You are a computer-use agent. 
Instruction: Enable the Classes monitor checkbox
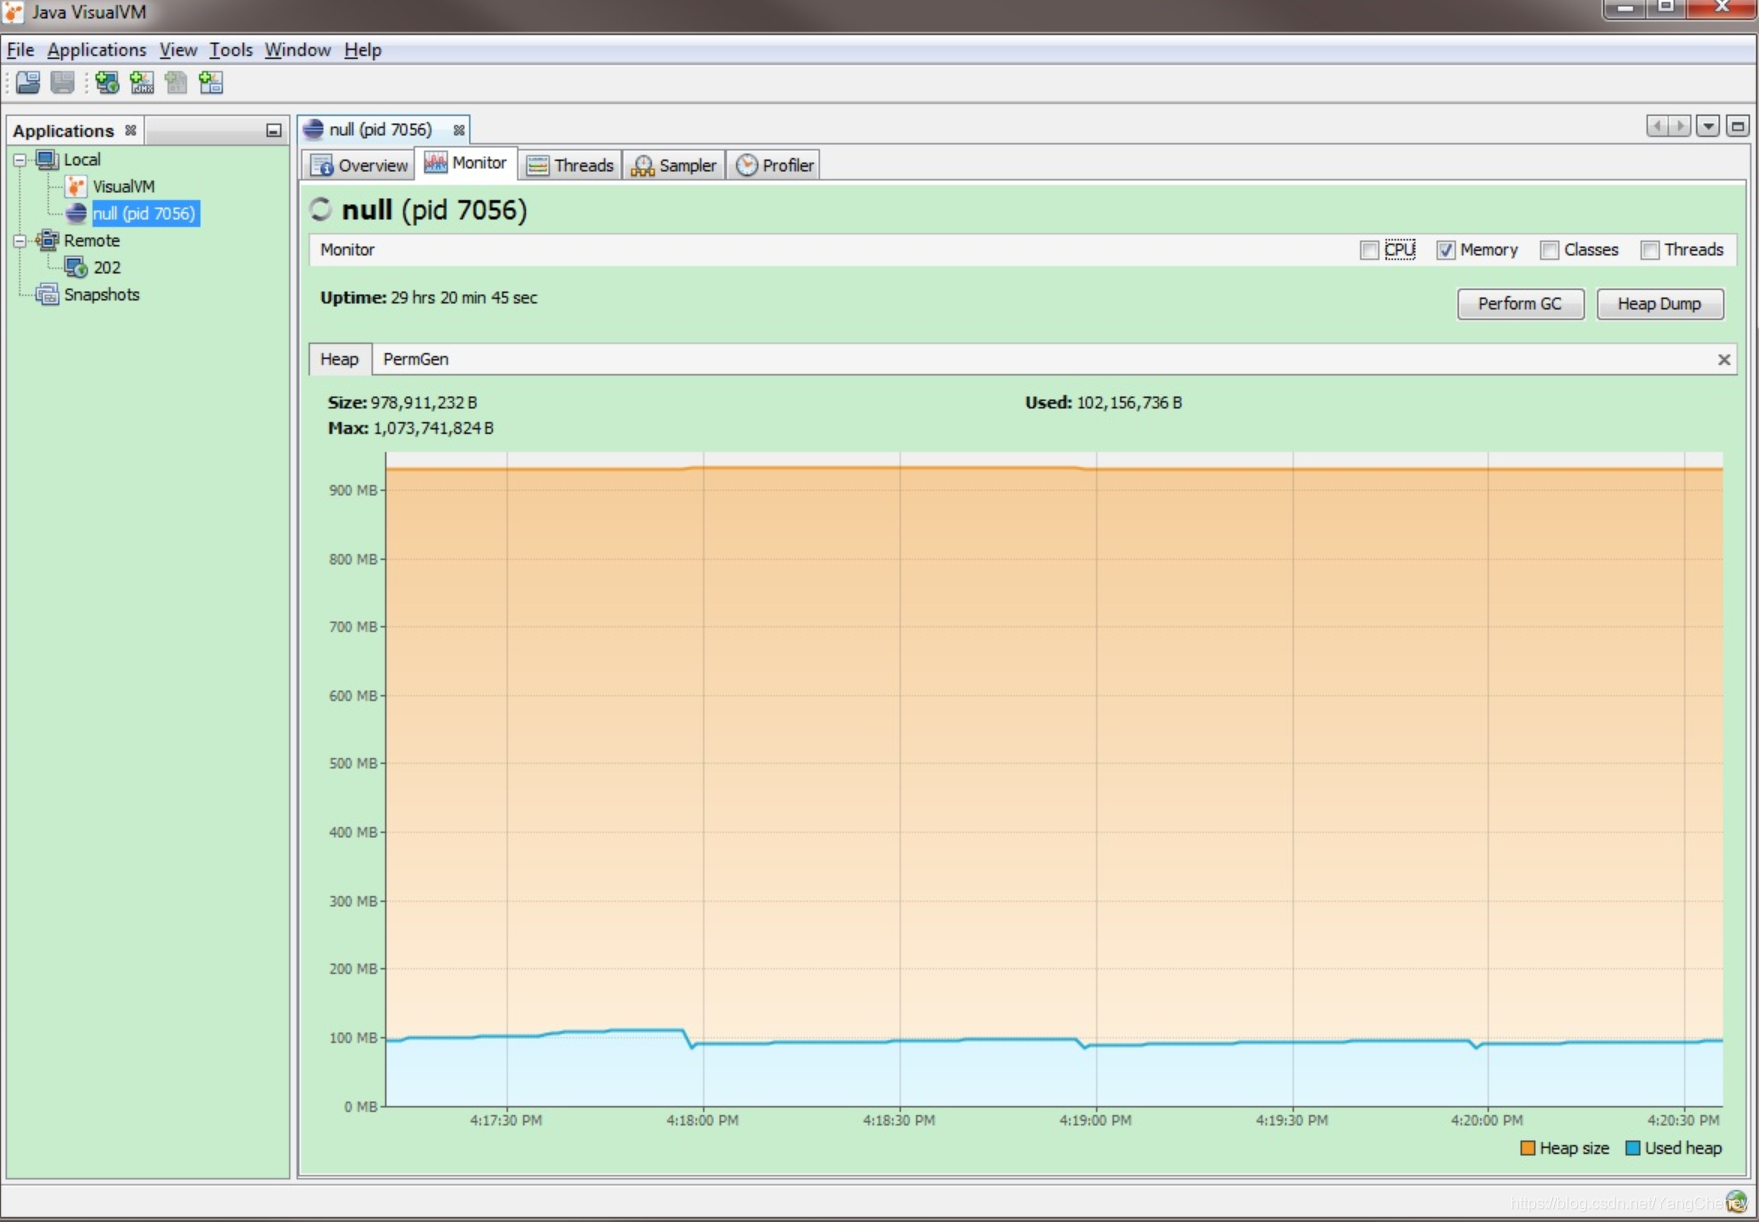tap(1550, 251)
